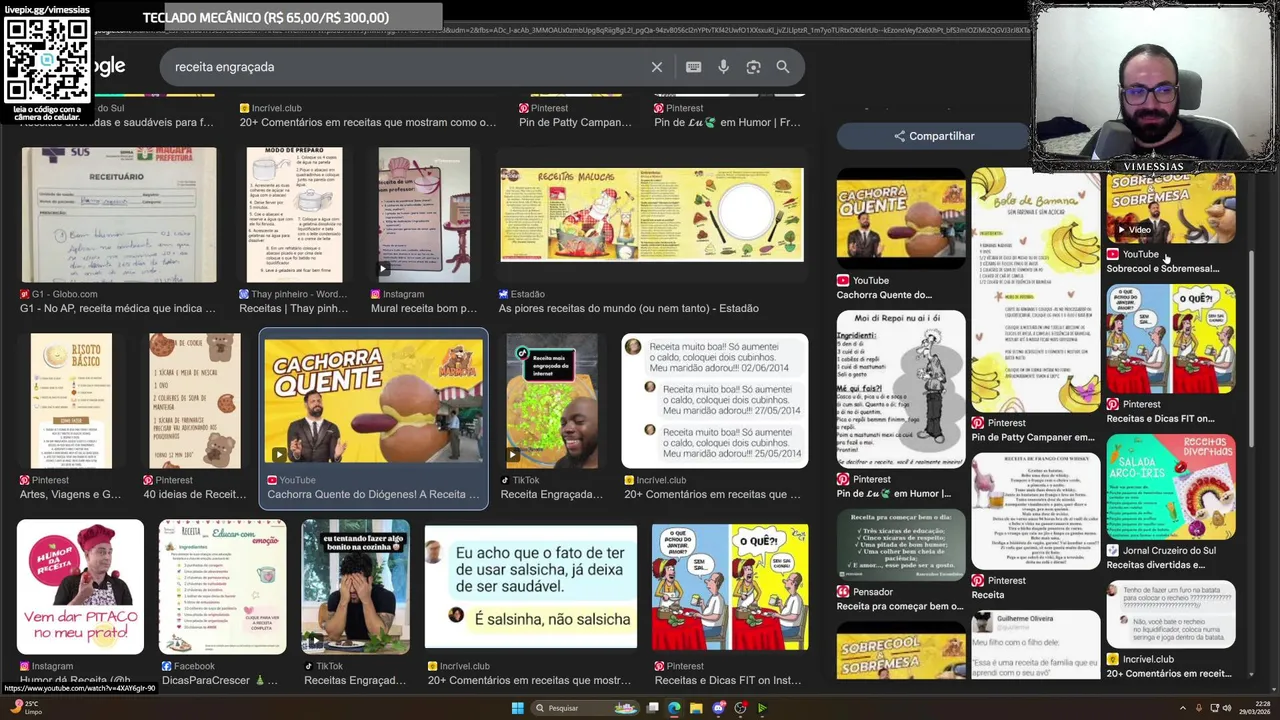
Task: Open the cookie recipe with bears thumbnail
Action: pyautogui.click(x=195, y=400)
